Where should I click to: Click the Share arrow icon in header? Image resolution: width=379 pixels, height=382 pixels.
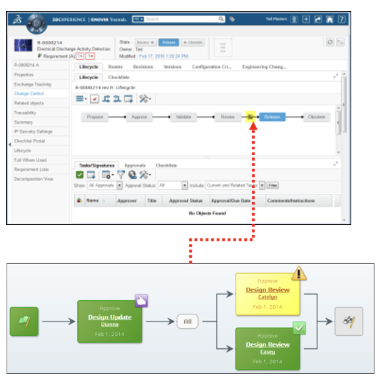click(318, 19)
